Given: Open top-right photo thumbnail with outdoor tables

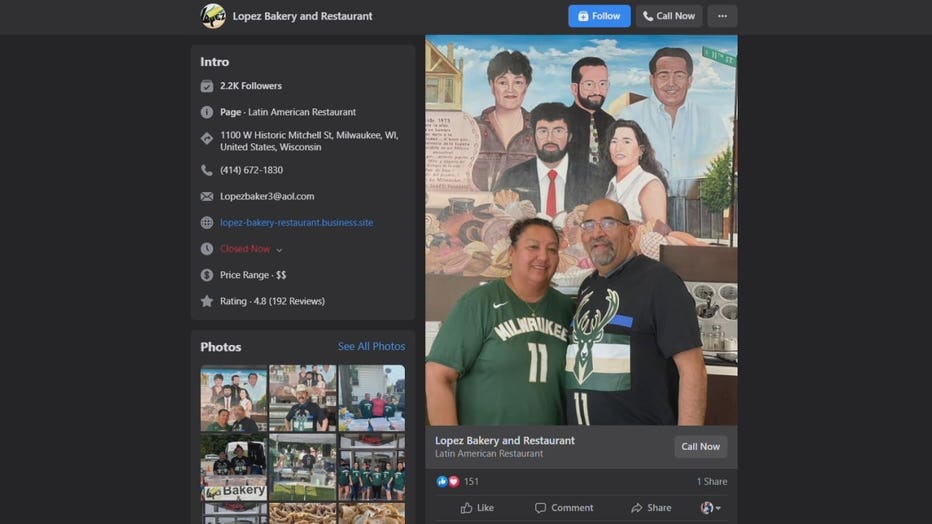Looking at the screenshot, I should (371, 398).
